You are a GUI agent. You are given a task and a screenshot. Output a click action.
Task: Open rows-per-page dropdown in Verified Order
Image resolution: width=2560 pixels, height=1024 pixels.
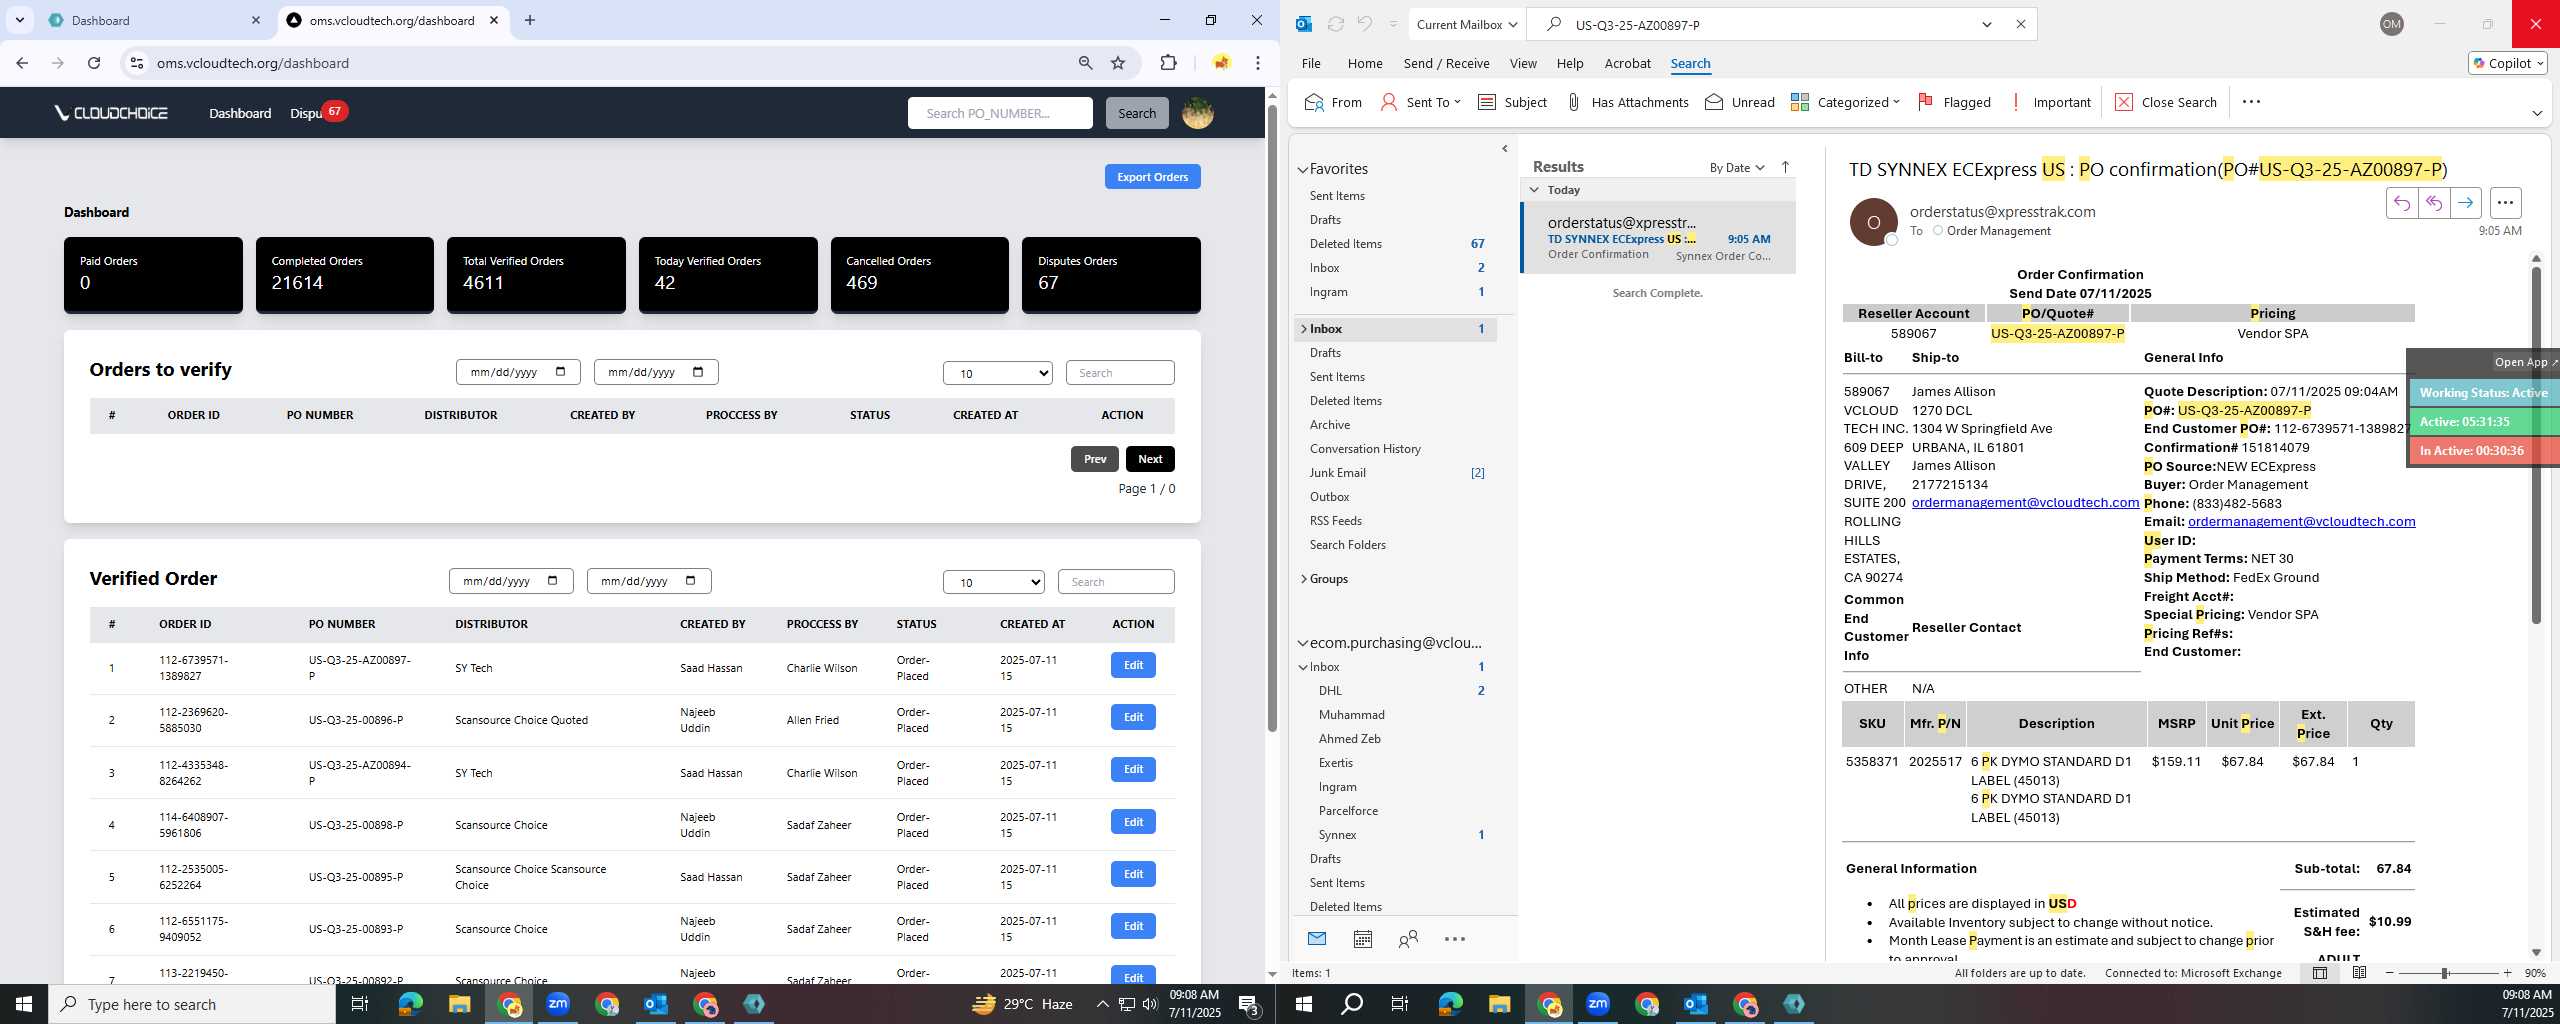(x=993, y=582)
